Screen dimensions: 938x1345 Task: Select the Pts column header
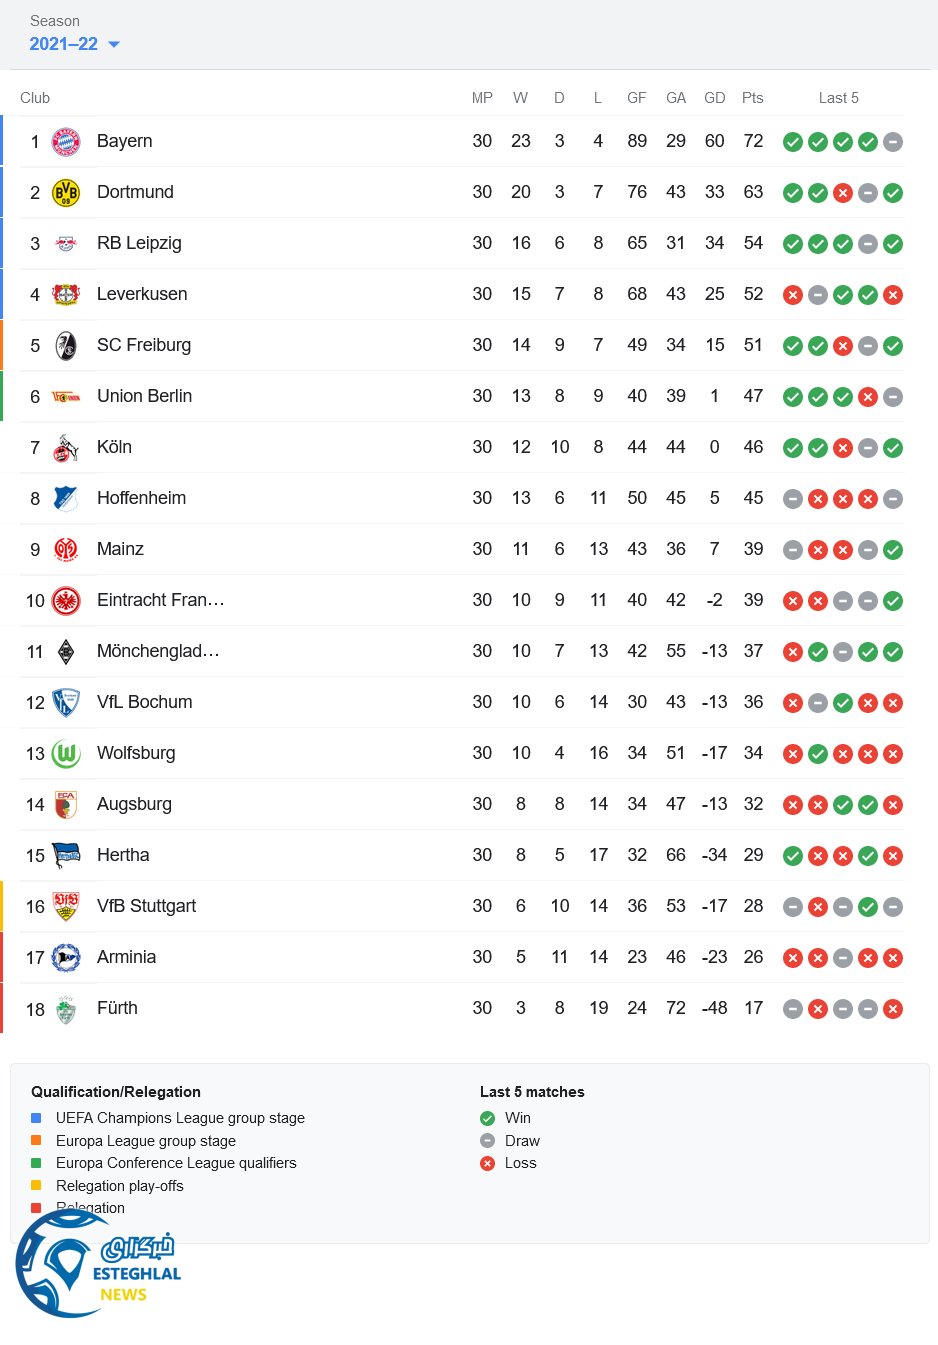pos(752,98)
